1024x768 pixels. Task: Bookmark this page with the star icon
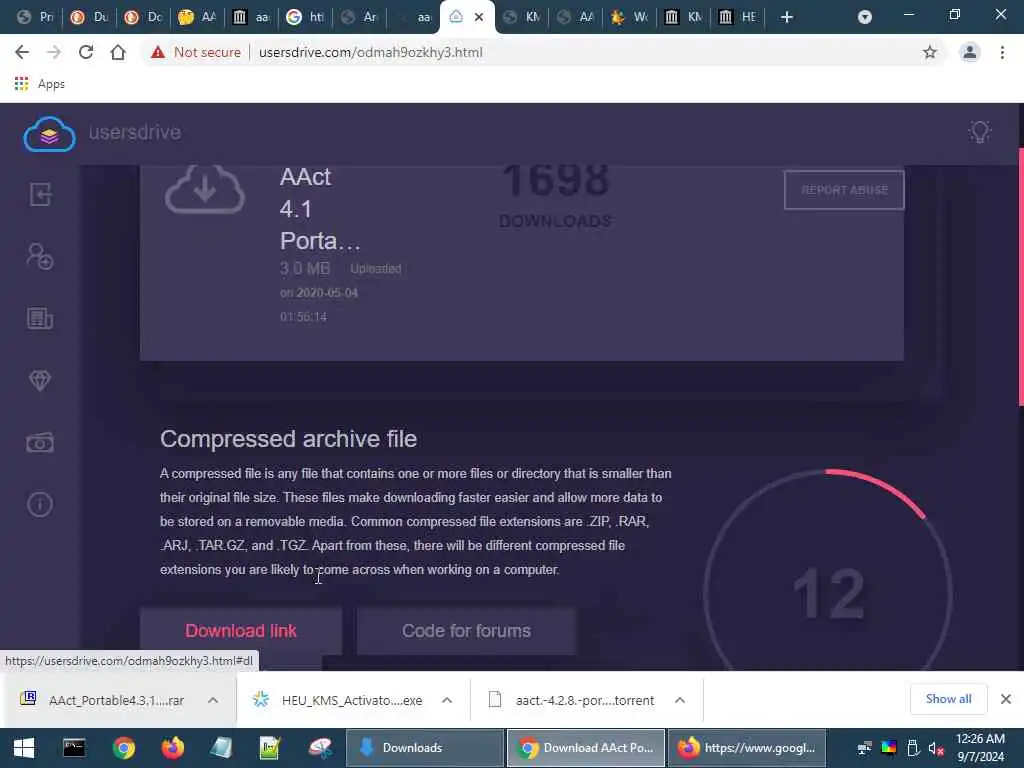929,52
